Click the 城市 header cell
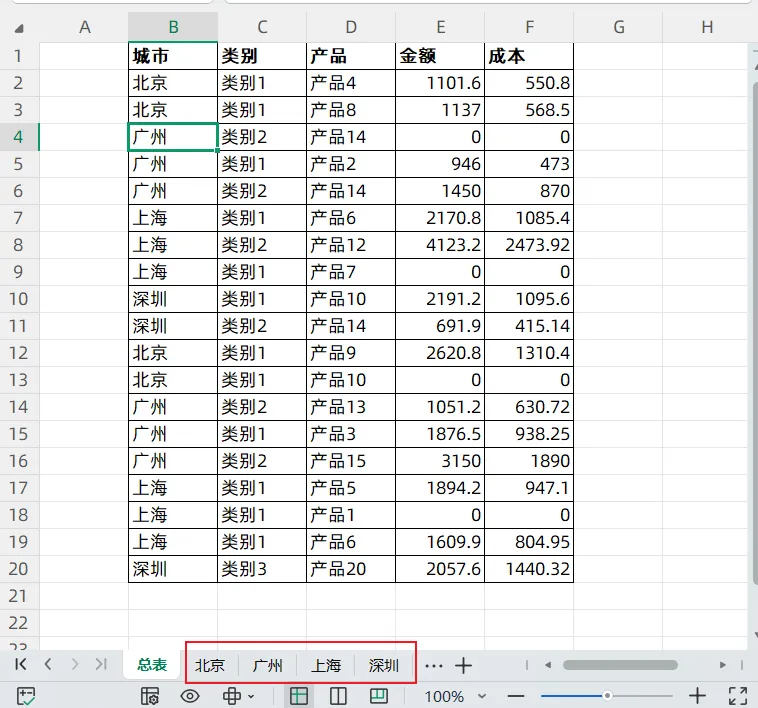758x708 pixels. click(173, 56)
